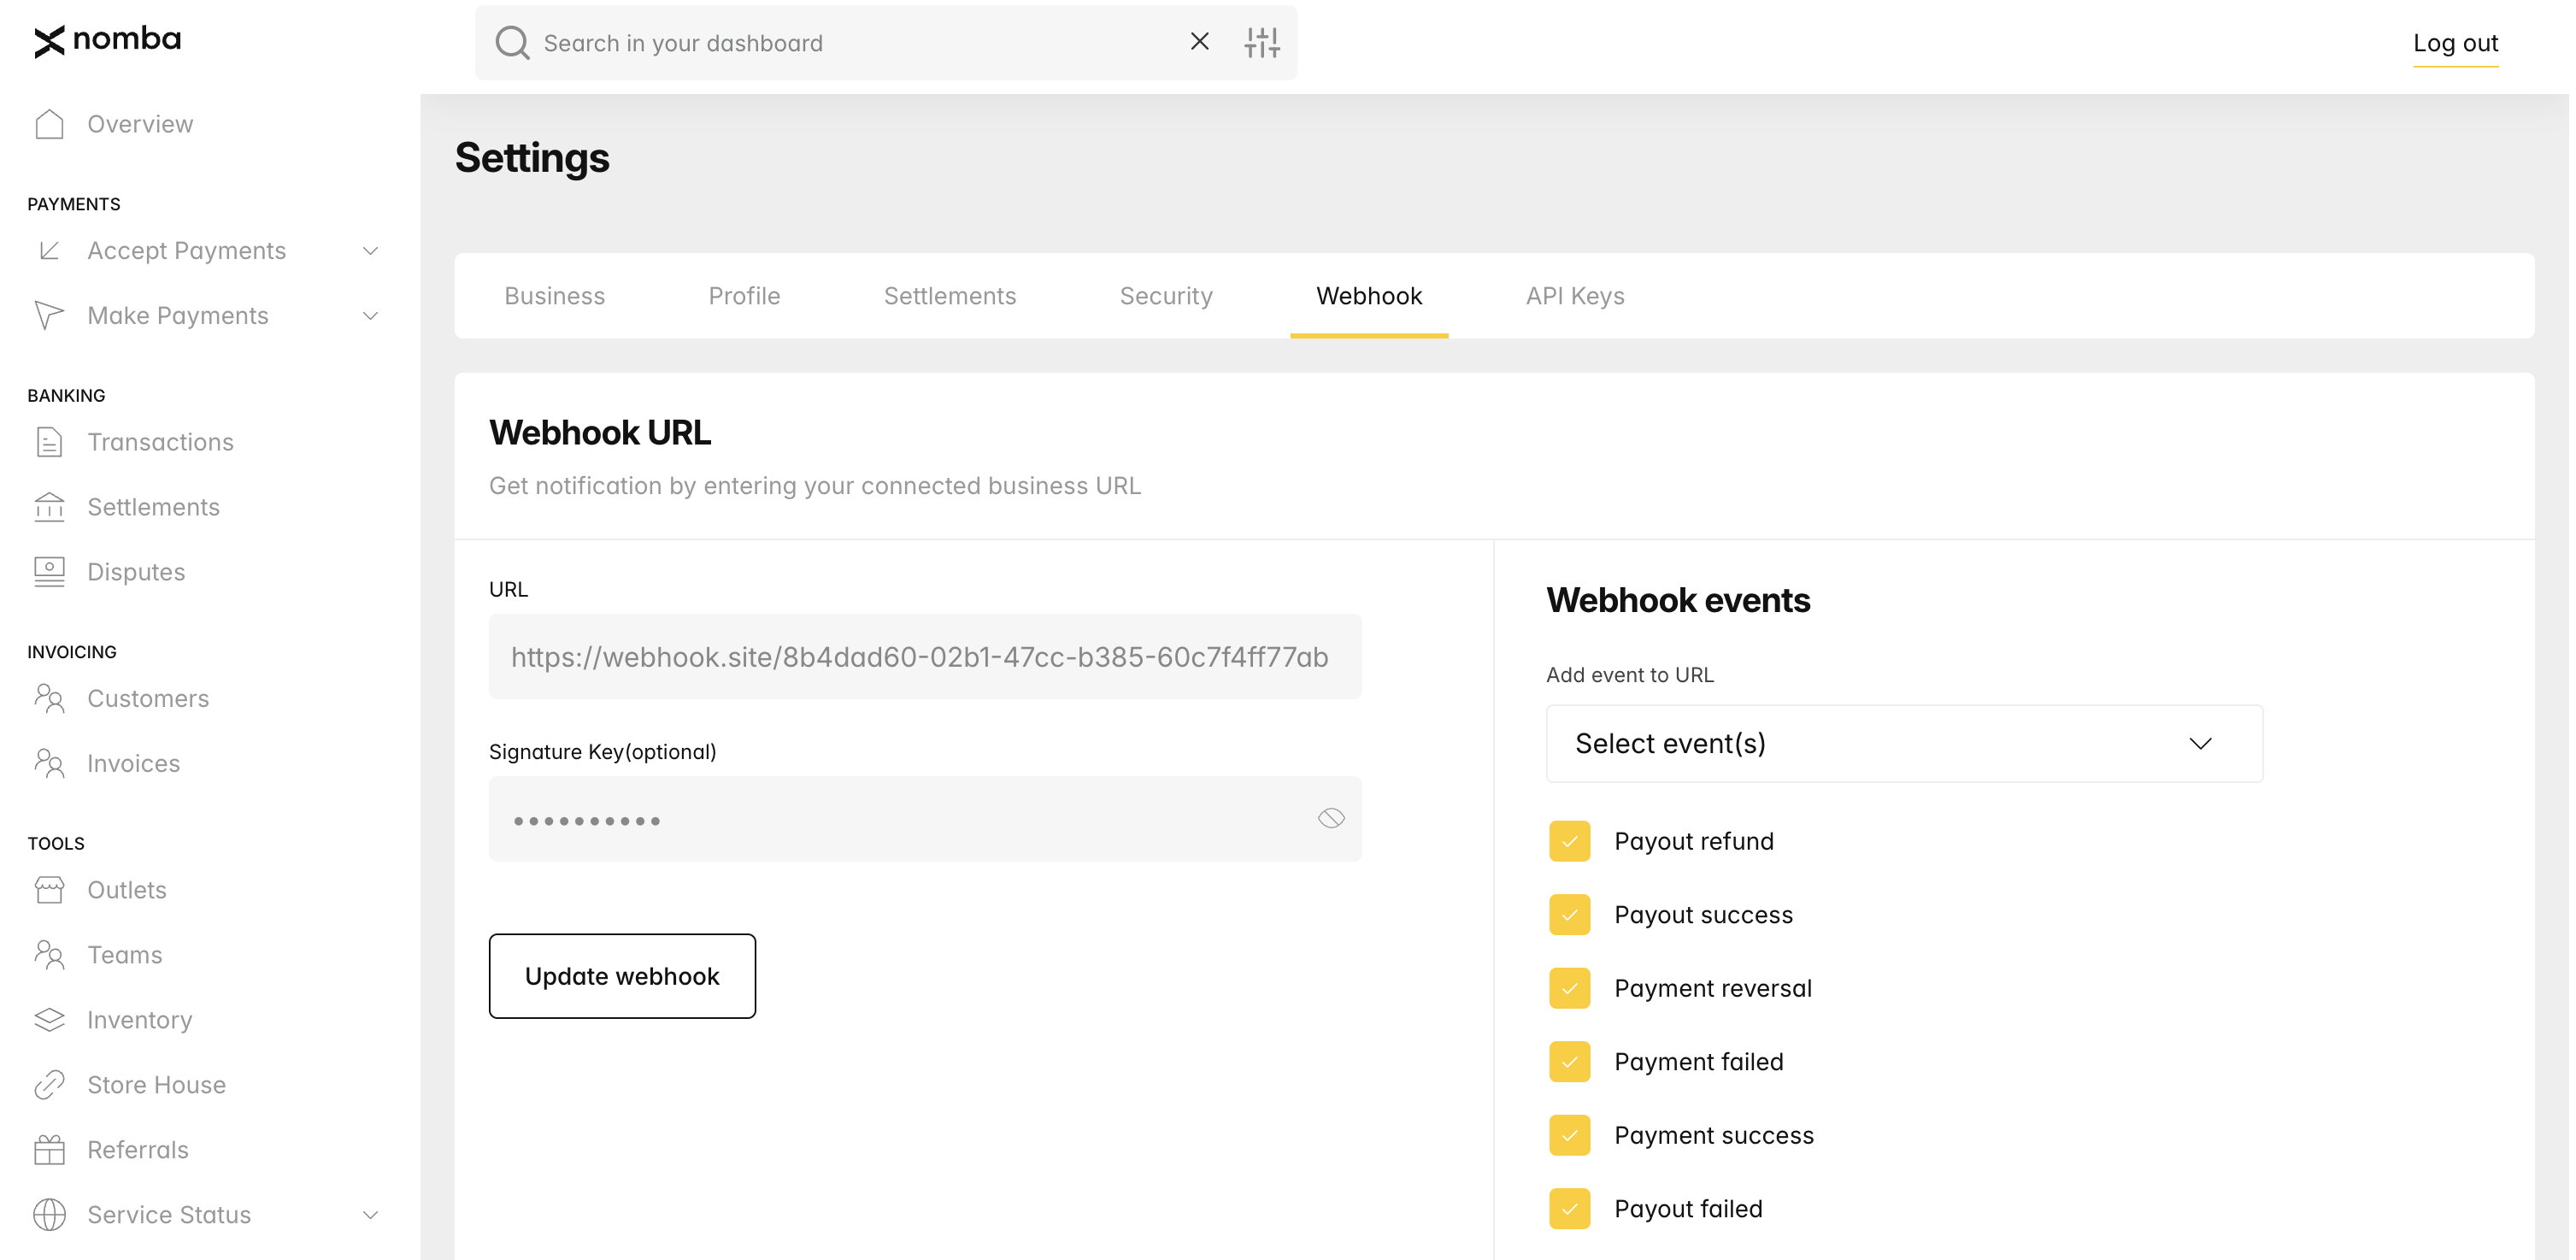This screenshot has width=2576, height=1260.
Task: Expand the Accept Payments menu chevron
Action: click(x=371, y=251)
